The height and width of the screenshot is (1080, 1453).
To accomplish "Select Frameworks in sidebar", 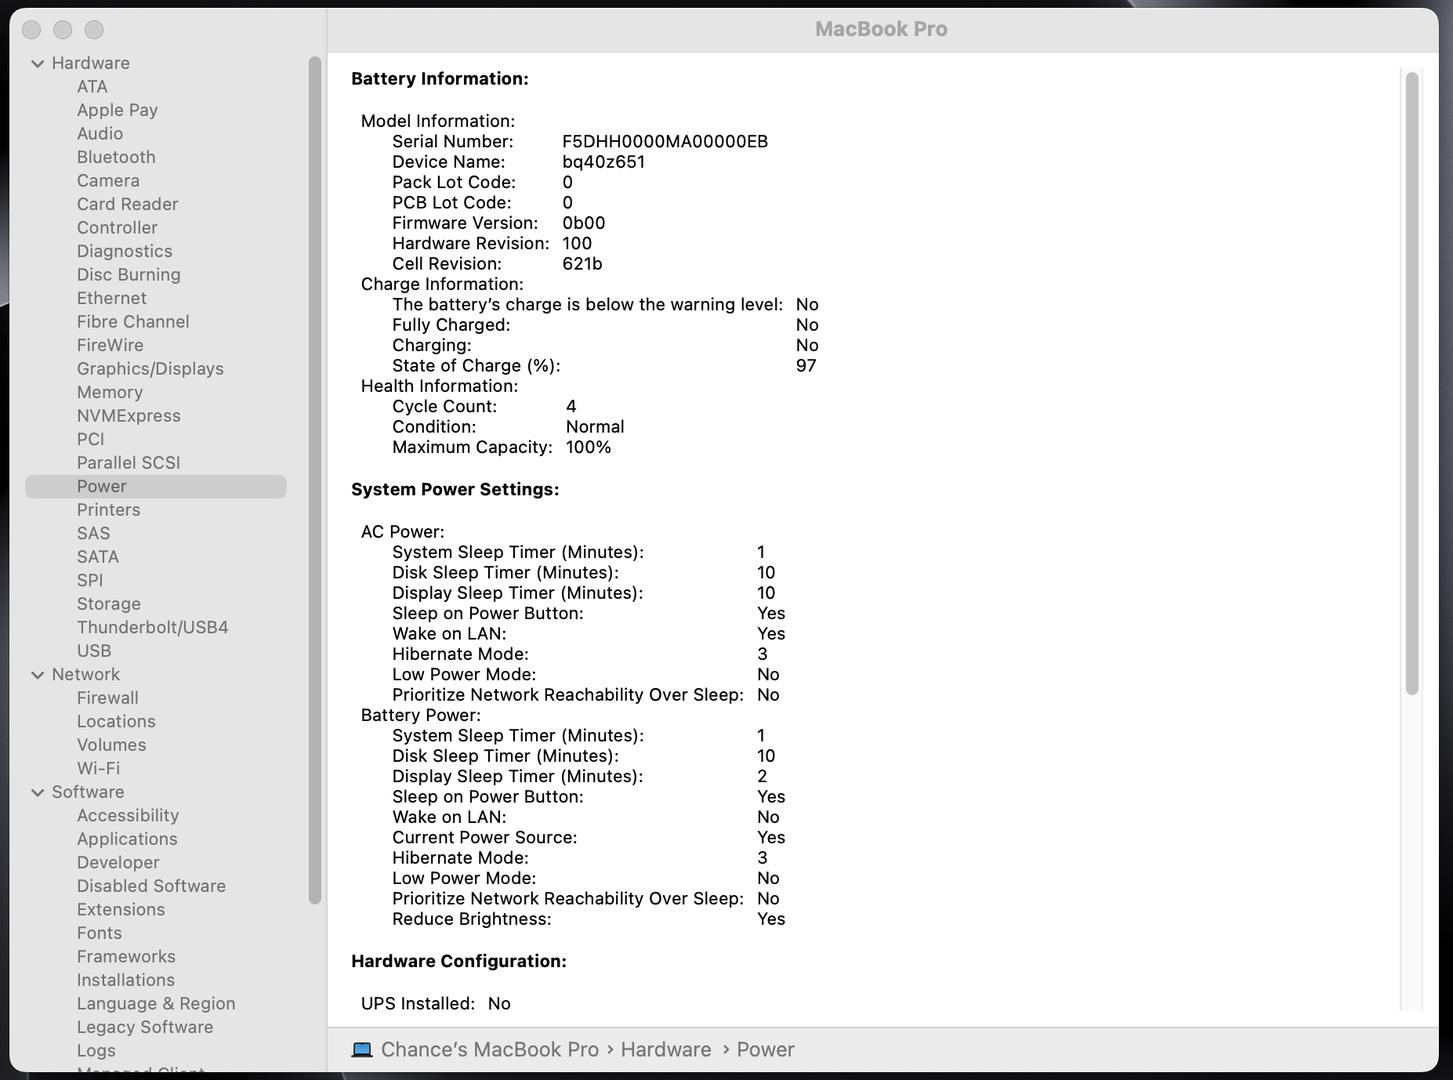I will (126, 957).
